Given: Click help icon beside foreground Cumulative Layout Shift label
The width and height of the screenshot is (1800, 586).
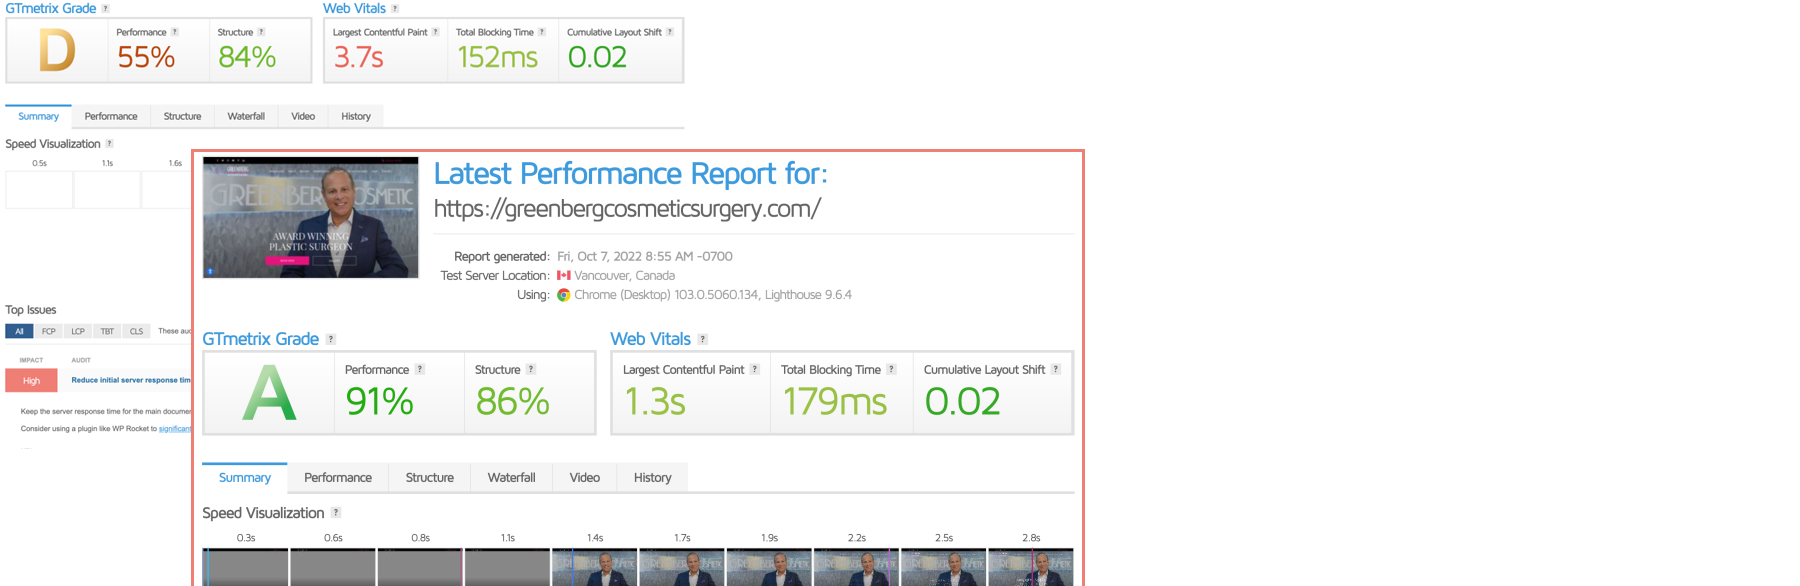Looking at the screenshot, I should (x=1056, y=369).
